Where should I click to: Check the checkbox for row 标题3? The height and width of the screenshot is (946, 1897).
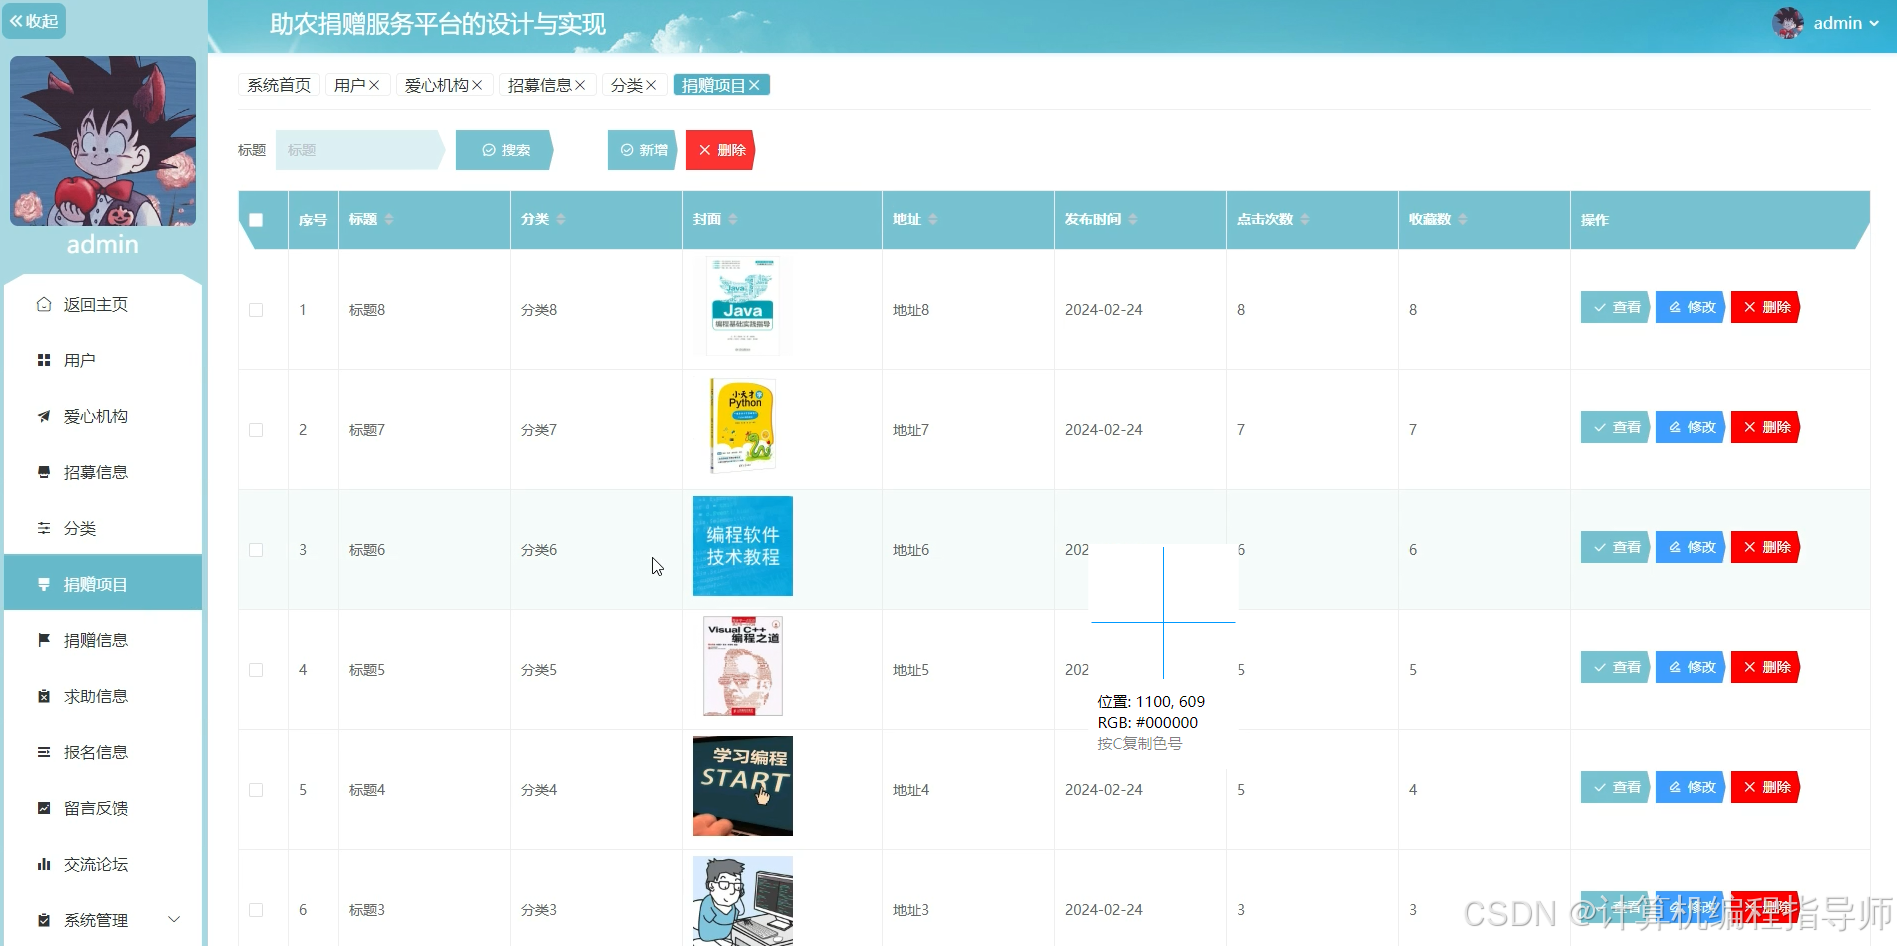tap(256, 910)
